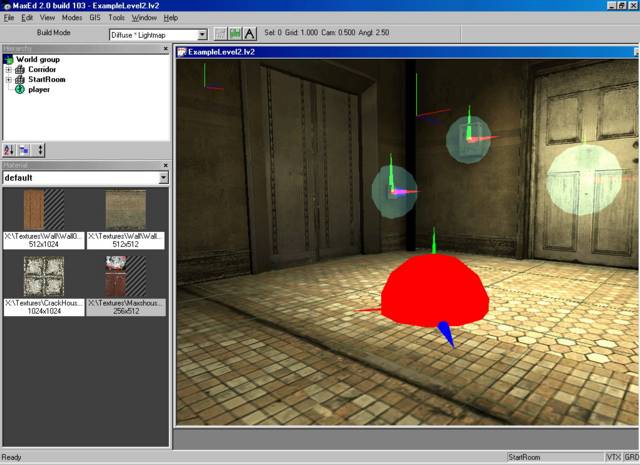The image size is (640, 465).
Task: Click the Angl 2.50 toolbar value
Action: click(374, 33)
